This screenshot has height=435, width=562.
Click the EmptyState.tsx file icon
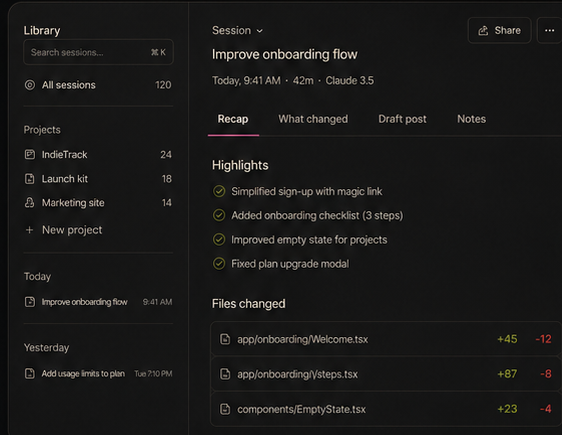tap(225, 409)
